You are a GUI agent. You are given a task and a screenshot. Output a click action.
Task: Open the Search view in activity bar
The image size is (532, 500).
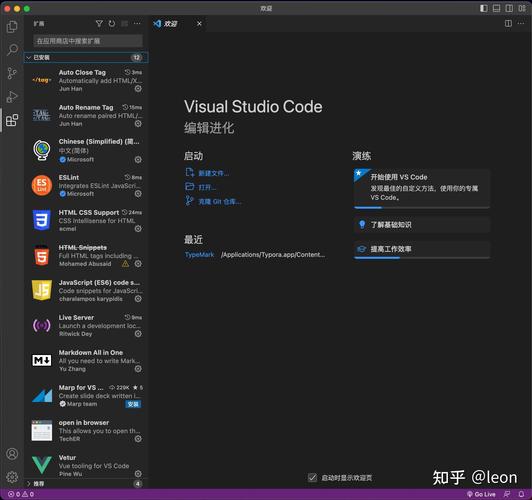point(12,50)
